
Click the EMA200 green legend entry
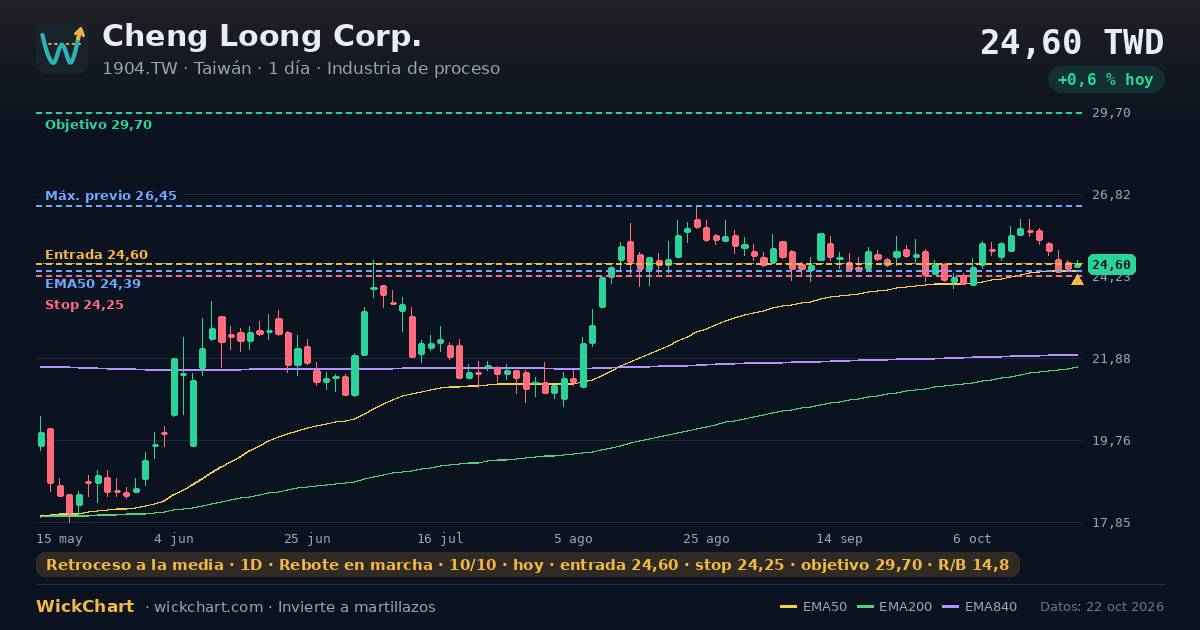click(894, 607)
